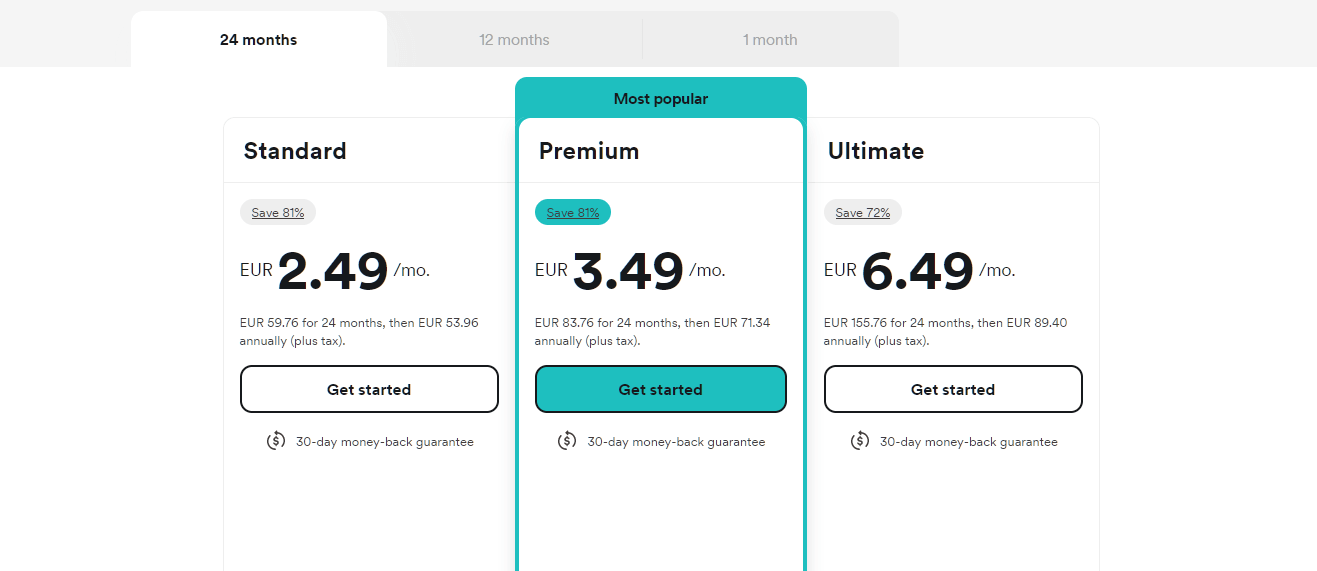Click the teal Save 81% badge under Premium
This screenshot has width=1317, height=571.
click(x=573, y=212)
